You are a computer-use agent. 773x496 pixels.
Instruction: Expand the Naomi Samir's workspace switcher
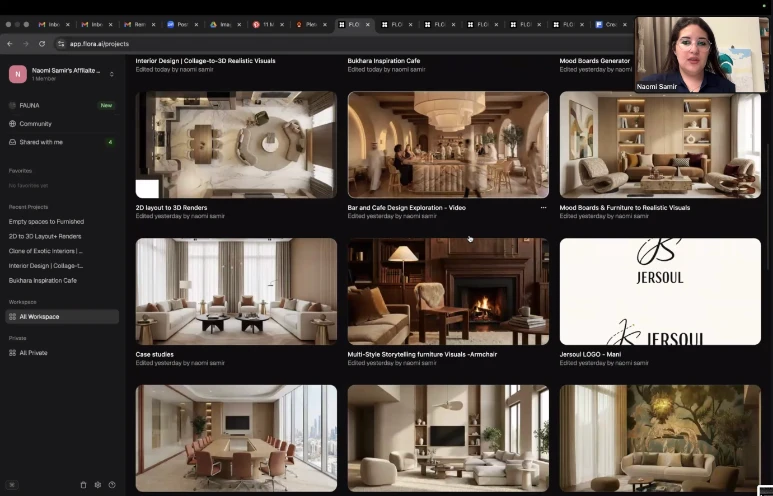tap(111, 74)
